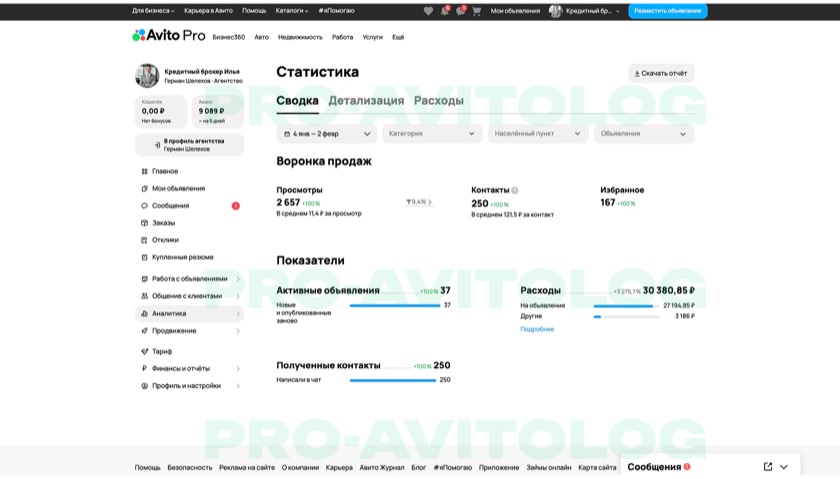
Task: Switch to the Сводка tab
Action: 297,101
